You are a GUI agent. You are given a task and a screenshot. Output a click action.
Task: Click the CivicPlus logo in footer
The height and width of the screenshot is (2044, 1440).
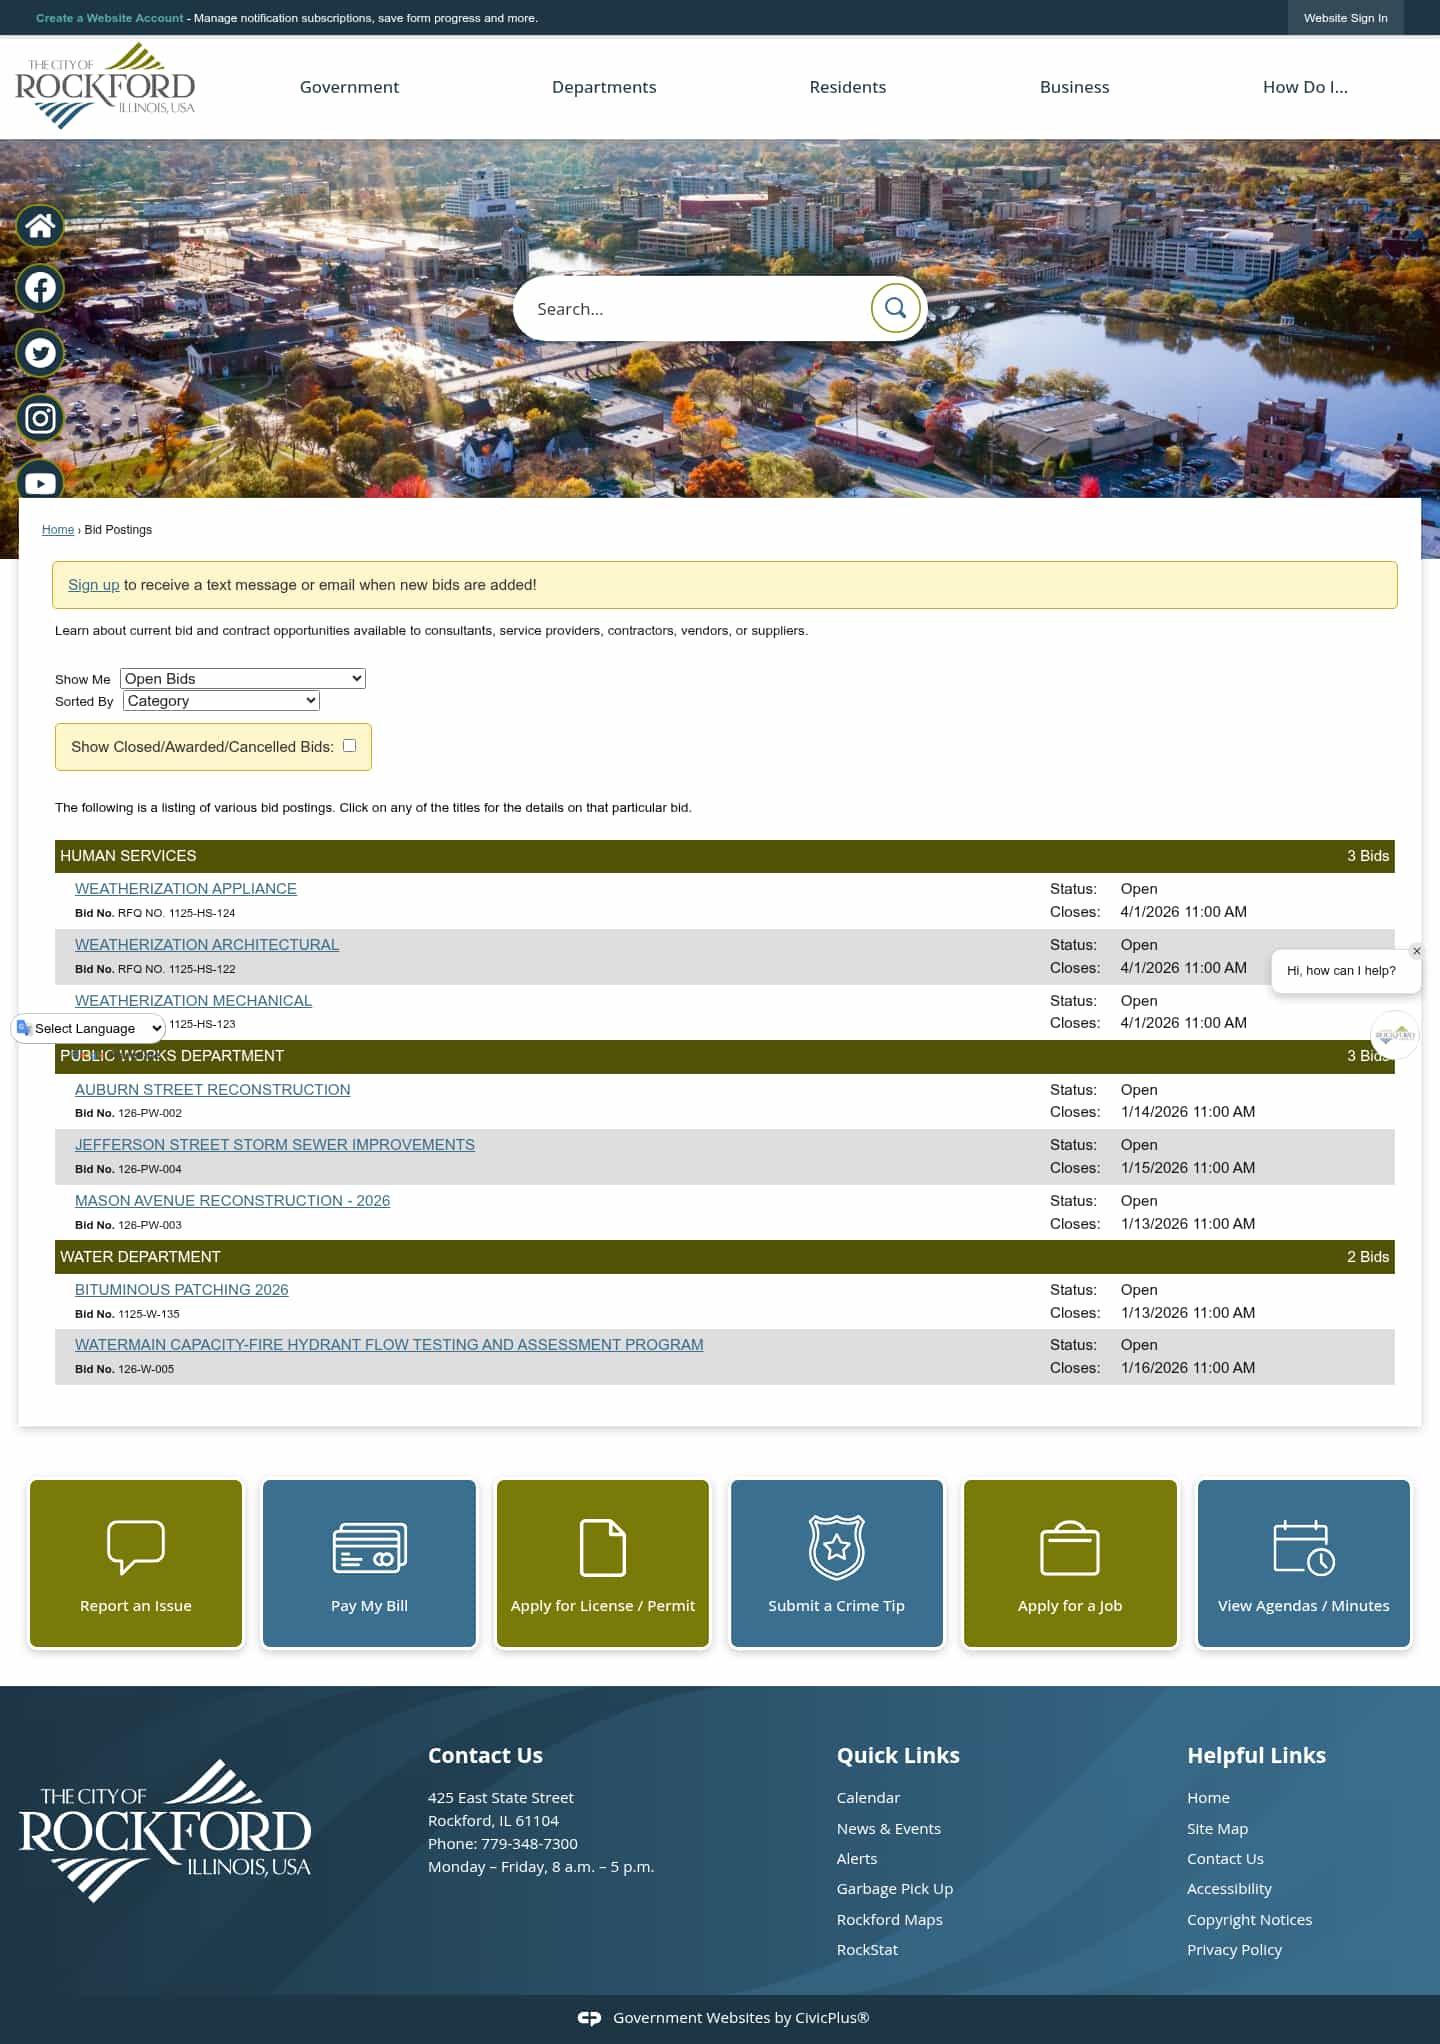click(x=589, y=2018)
